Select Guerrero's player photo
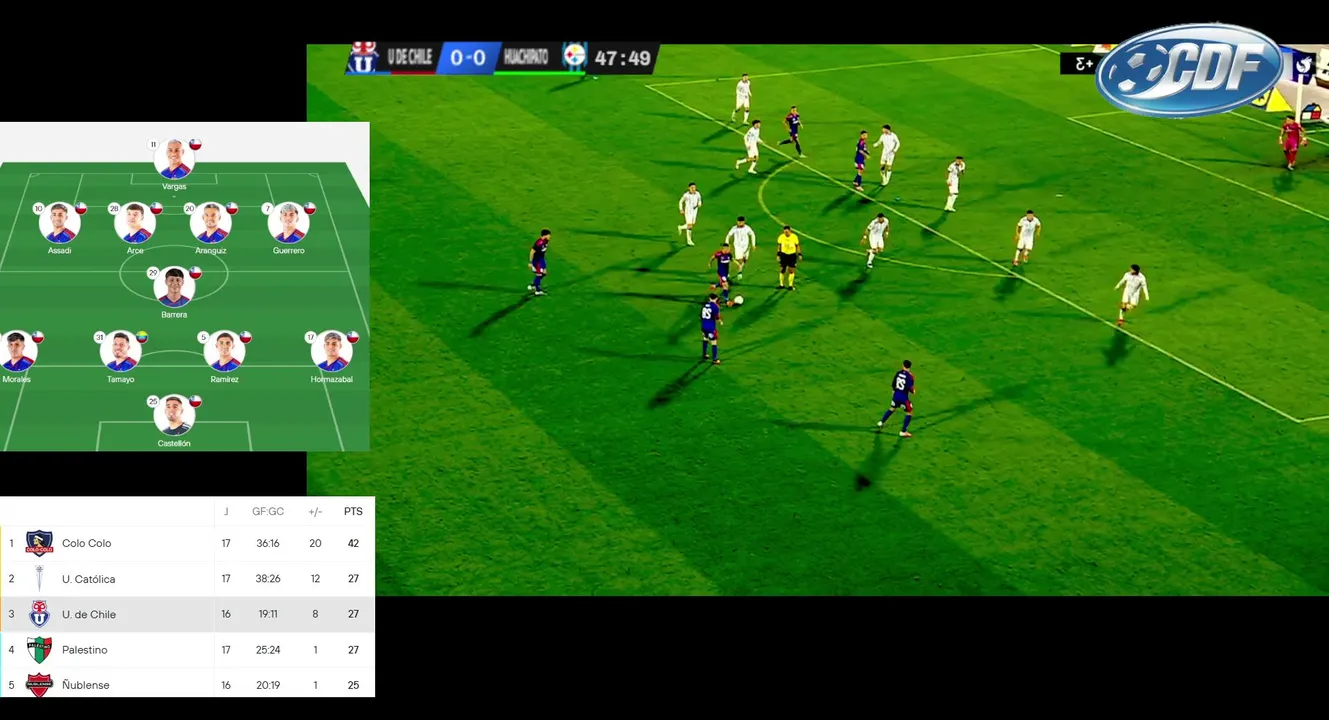Viewport: 1329px width, 720px height. [x=288, y=224]
